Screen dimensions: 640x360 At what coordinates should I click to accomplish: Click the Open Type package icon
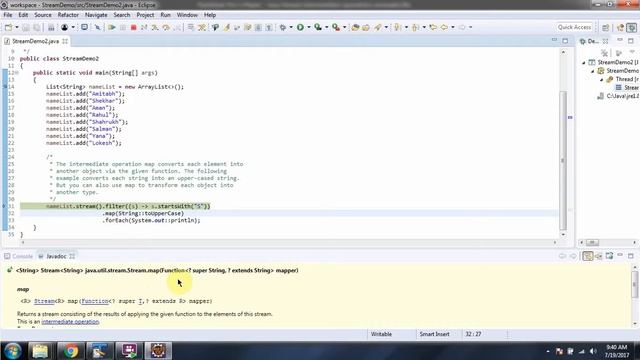pos(355,27)
